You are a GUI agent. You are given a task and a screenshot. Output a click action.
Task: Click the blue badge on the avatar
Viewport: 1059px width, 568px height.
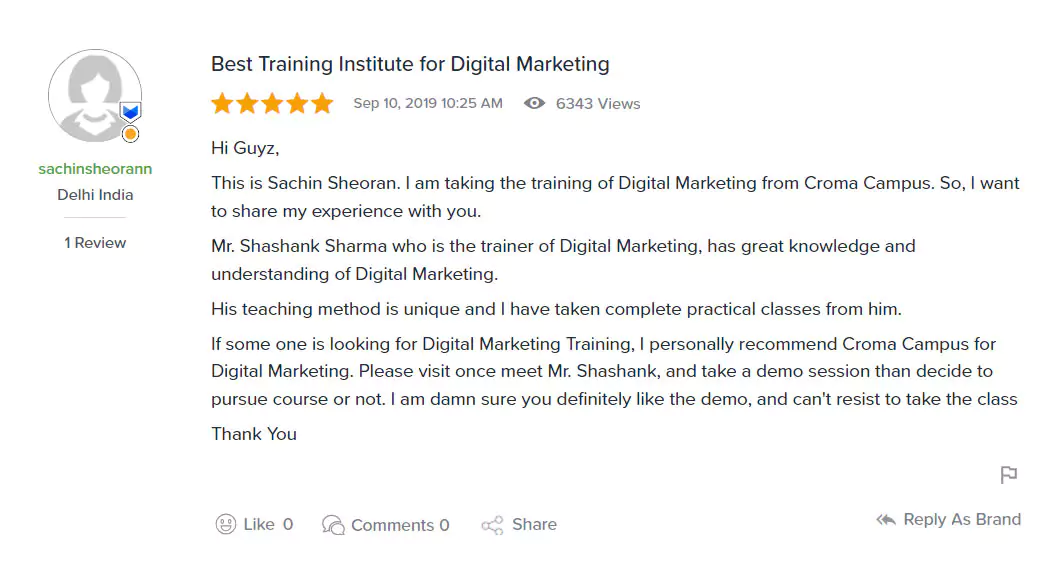tap(130, 111)
